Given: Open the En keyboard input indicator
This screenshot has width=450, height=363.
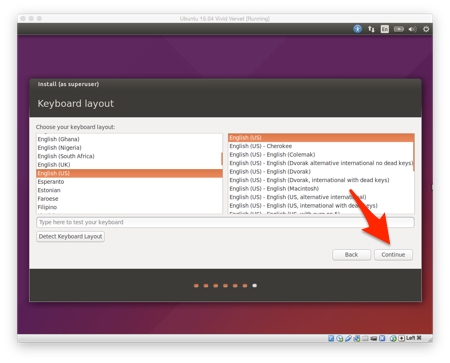Looking at the screenshot, I should click(385, 29).
